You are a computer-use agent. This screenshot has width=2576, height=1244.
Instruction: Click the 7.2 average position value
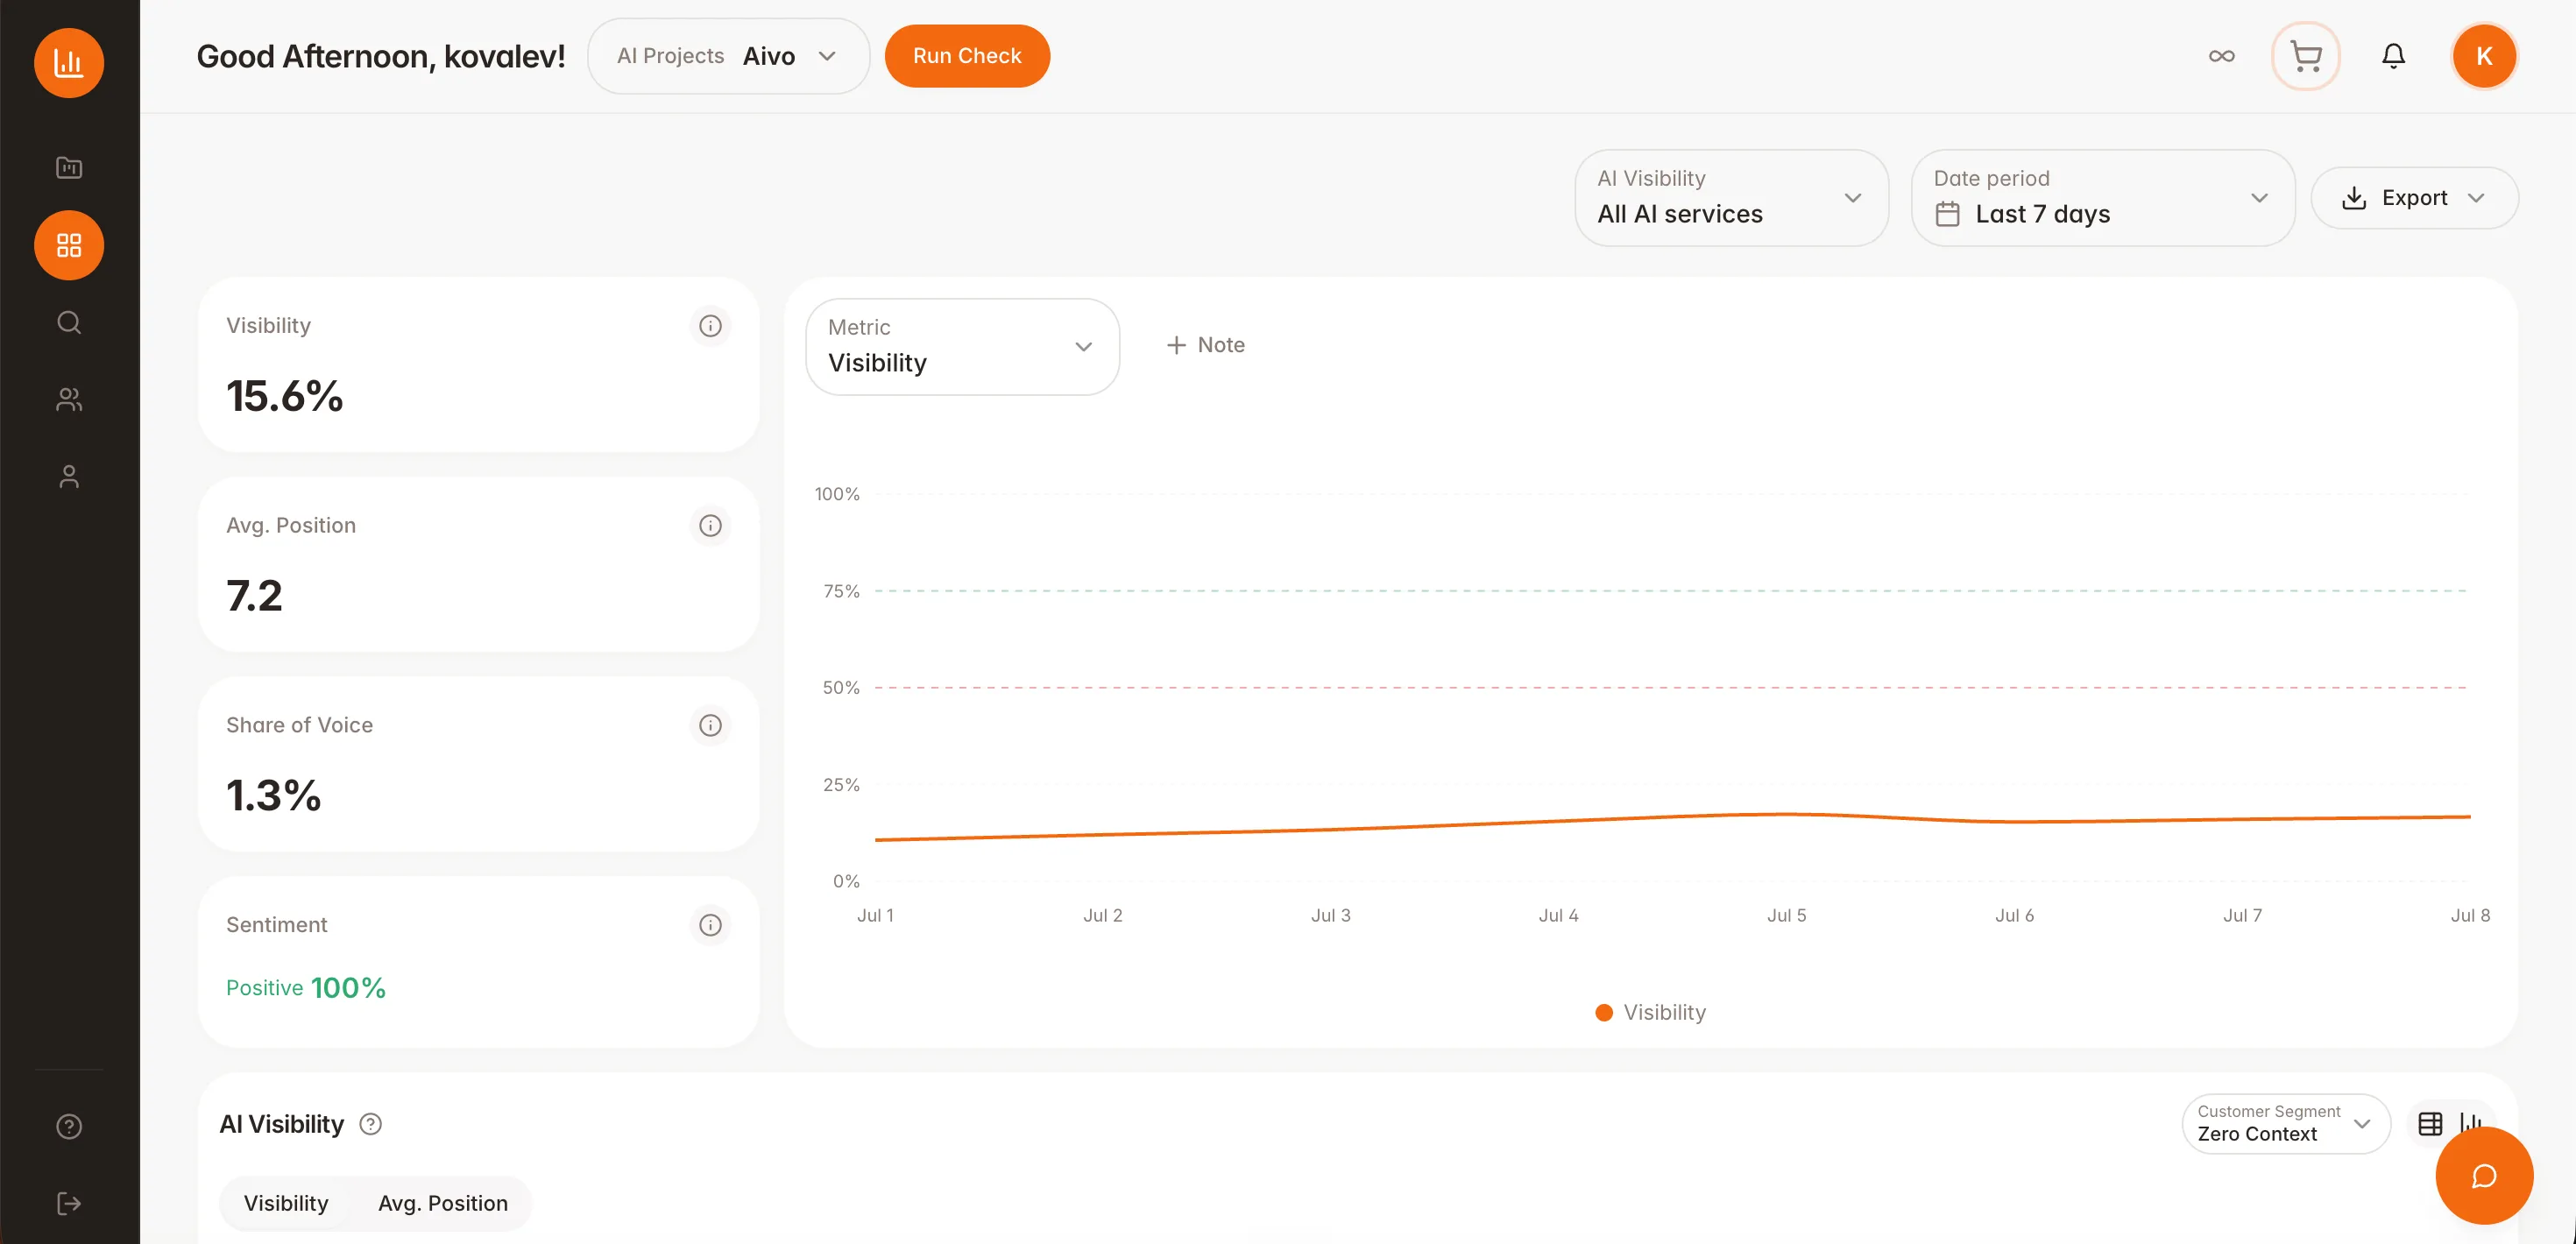[254, 595]
